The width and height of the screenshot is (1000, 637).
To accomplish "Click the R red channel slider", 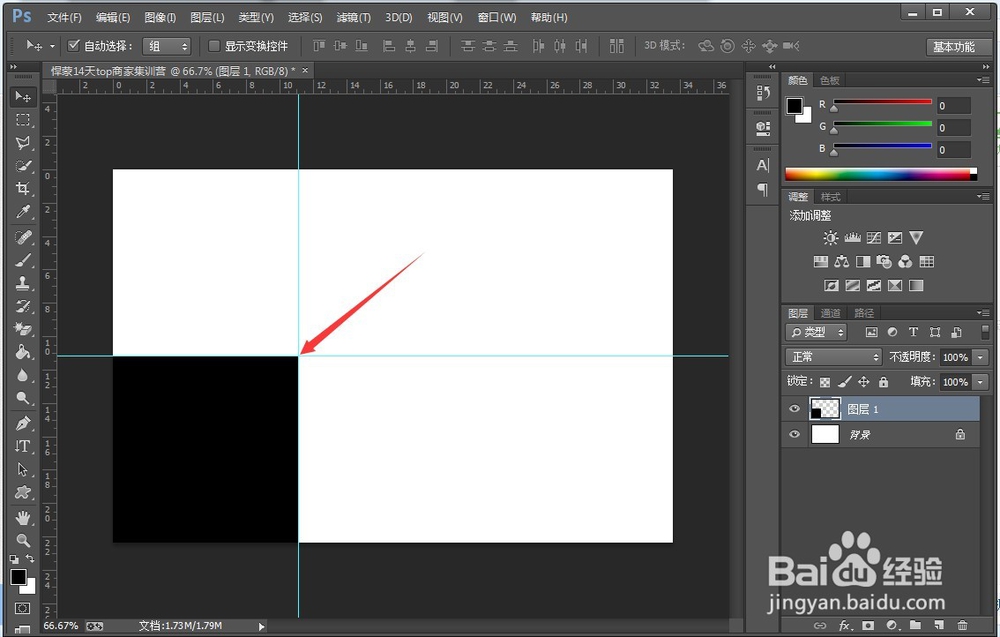I will [x=883, y=102].
